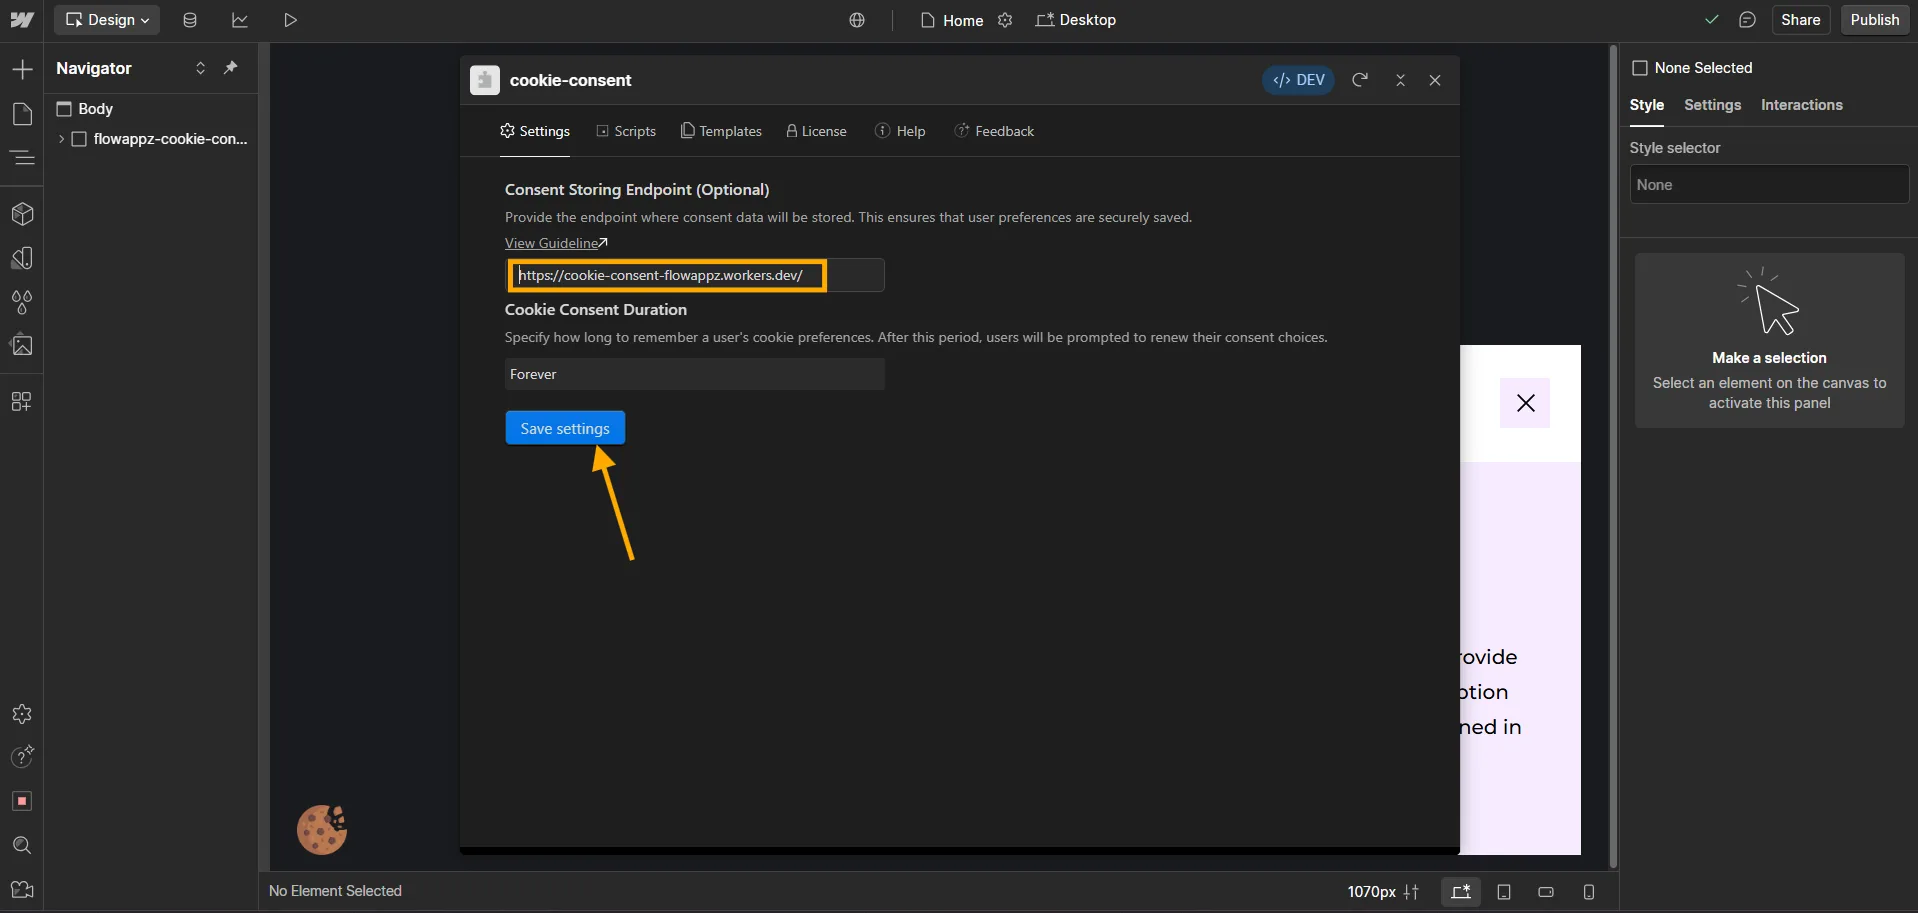Open the site settings gear in sidebar
The image size is (1918, 913).
22,714
